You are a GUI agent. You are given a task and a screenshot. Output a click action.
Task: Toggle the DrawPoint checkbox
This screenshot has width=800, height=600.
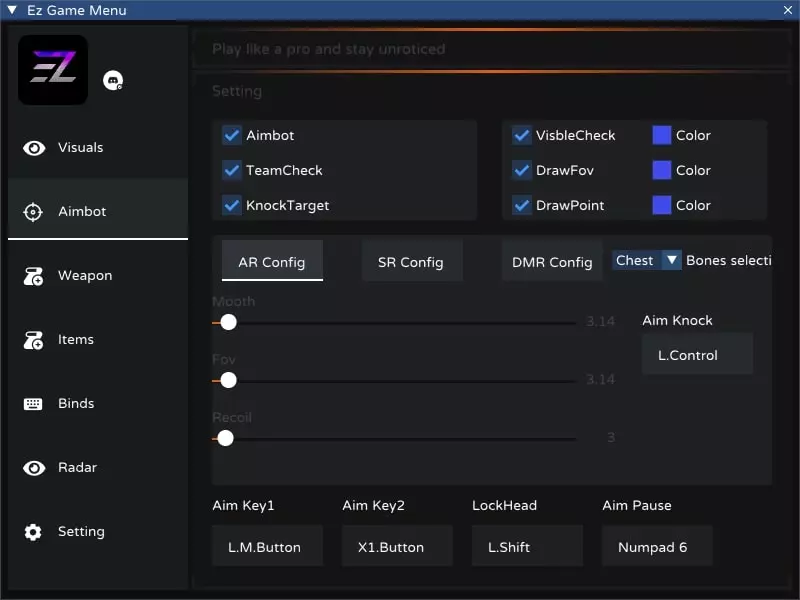521,206
